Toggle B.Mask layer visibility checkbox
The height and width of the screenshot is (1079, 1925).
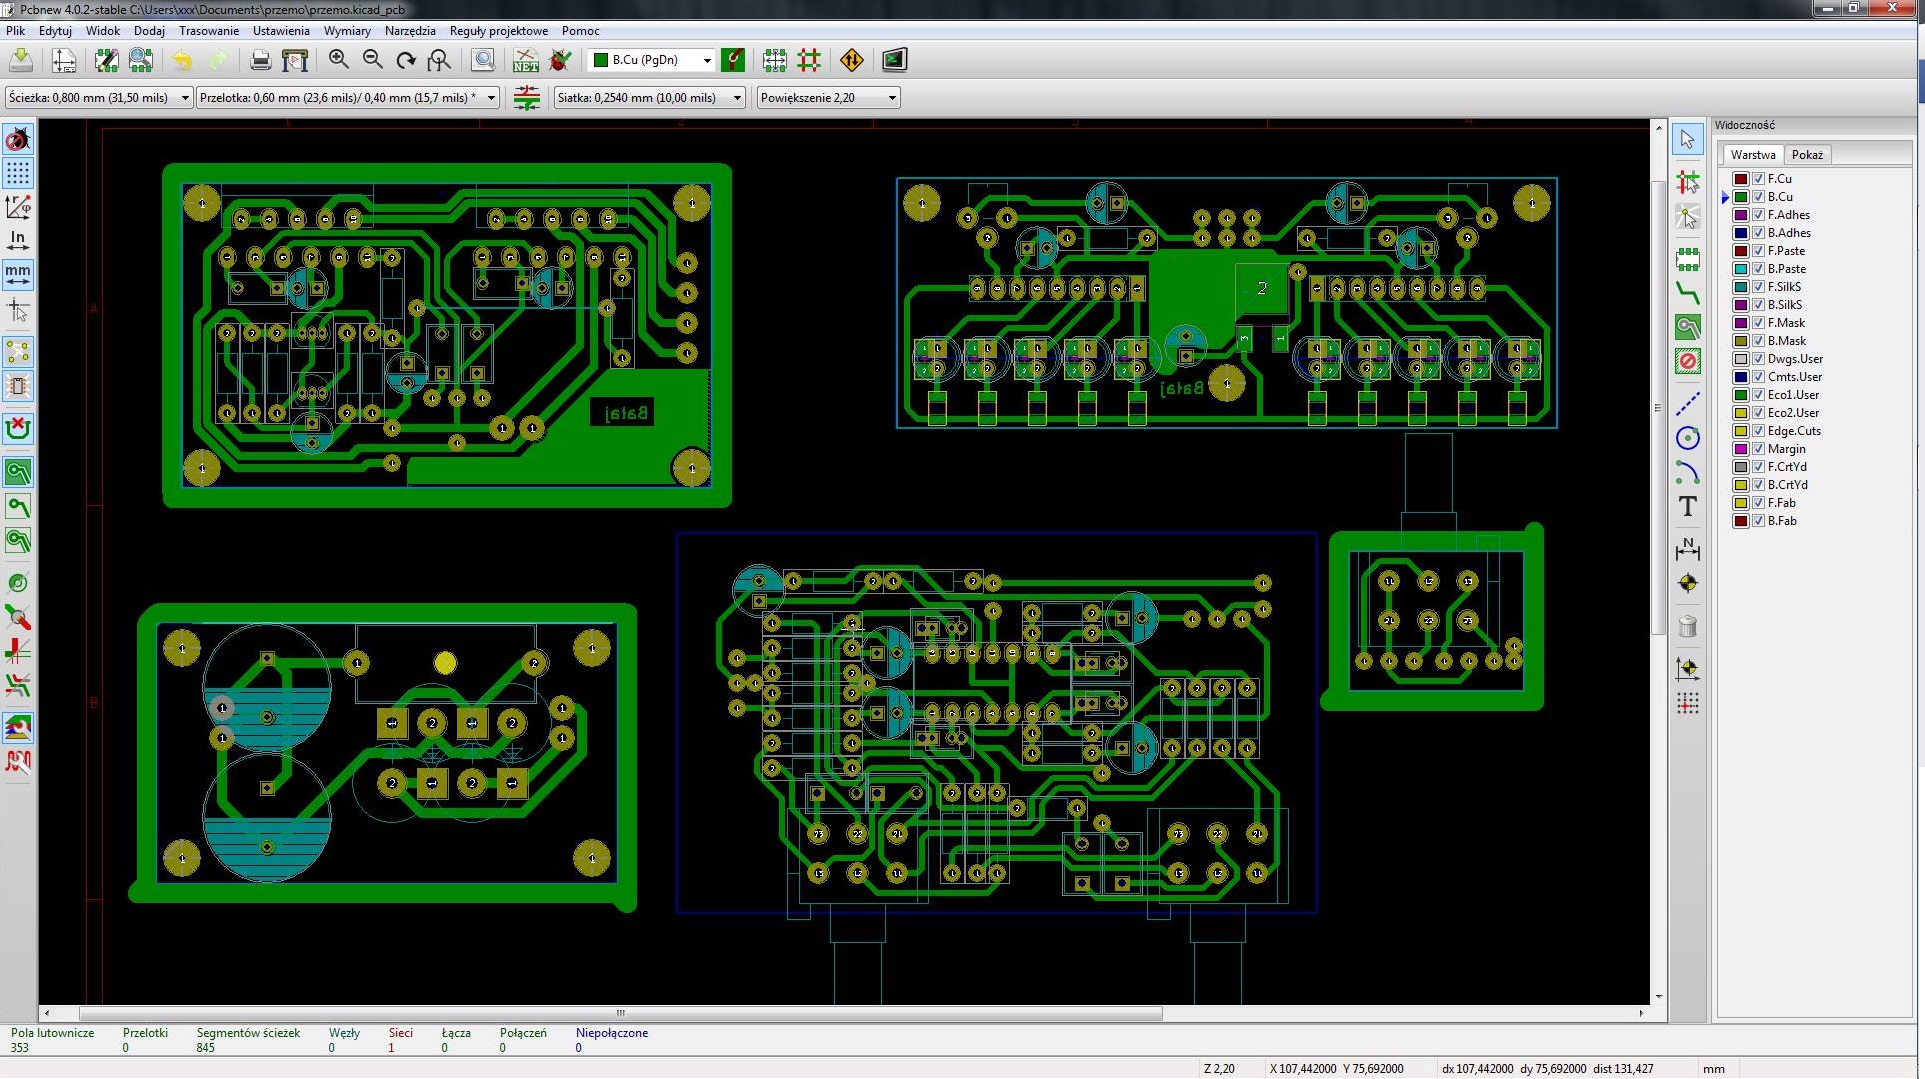click(1758, 341)
